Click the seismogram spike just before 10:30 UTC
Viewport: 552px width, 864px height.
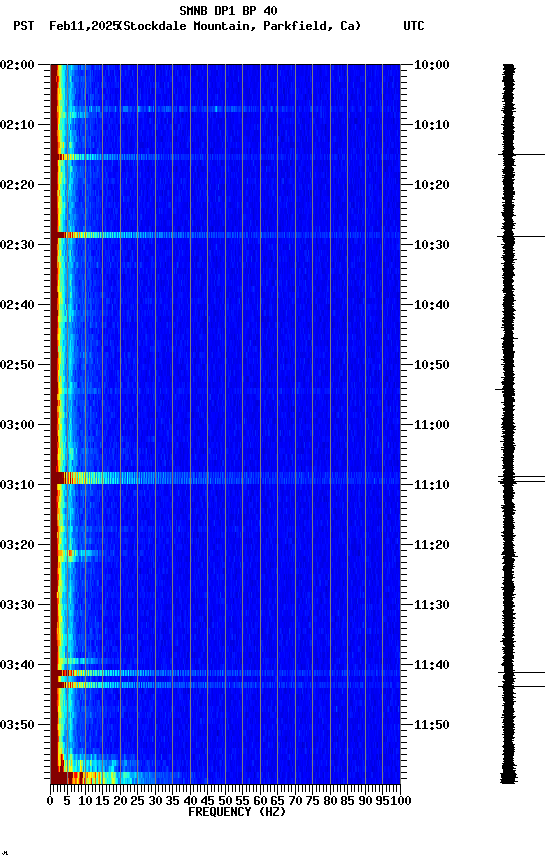521,236
